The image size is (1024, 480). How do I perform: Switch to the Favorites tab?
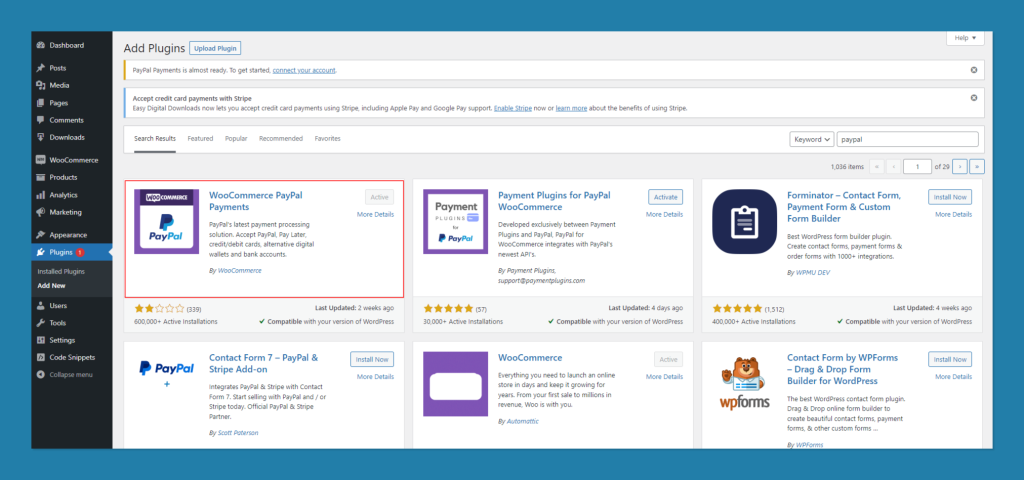327,138
